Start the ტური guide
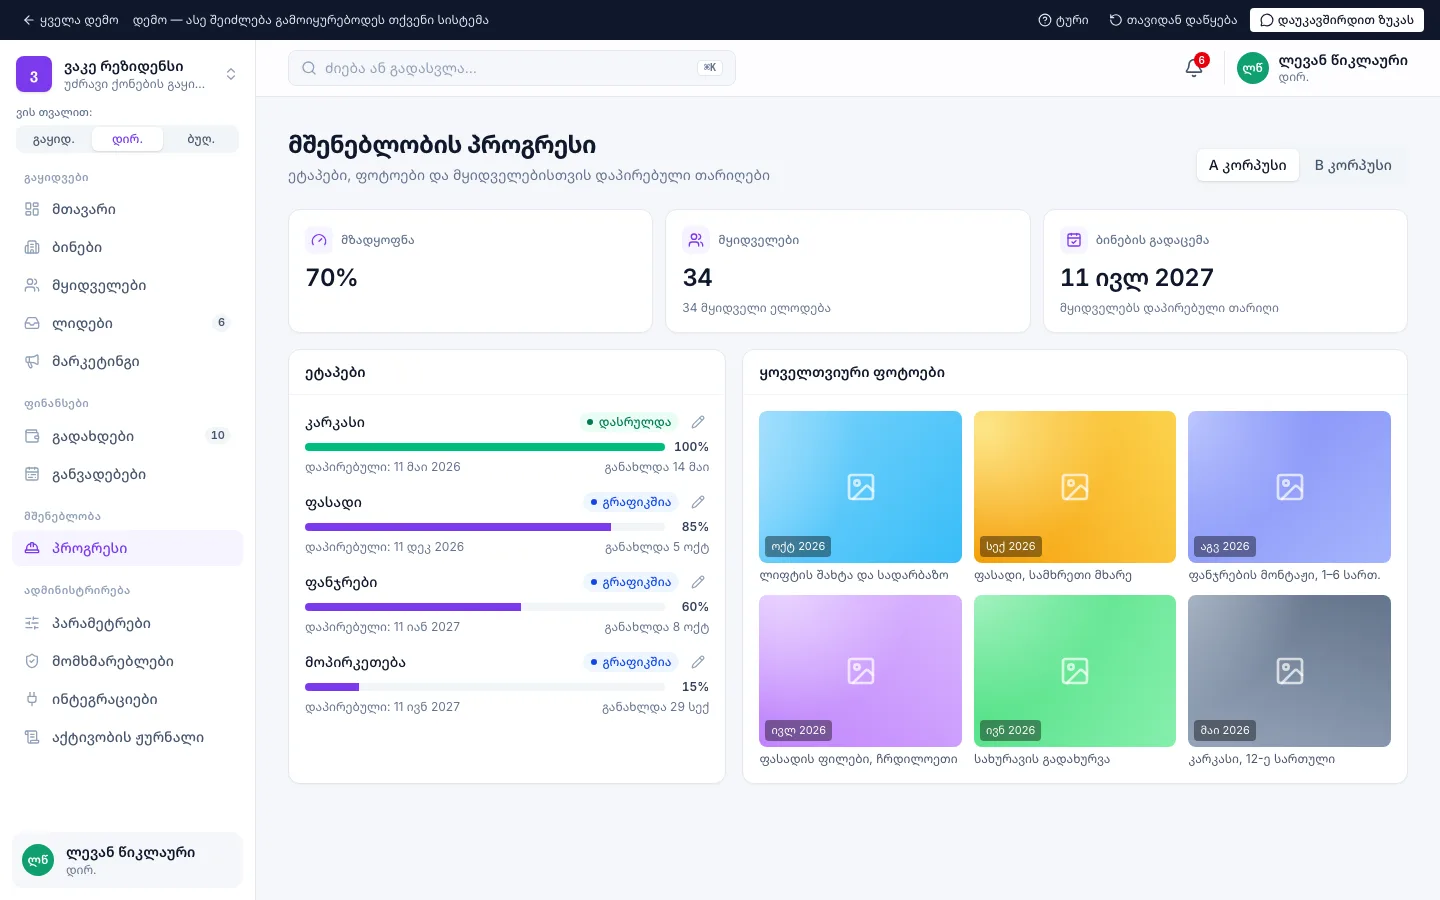This screenshot has height=900, width=1440. pyautogui.click(x=1064, y=20)
